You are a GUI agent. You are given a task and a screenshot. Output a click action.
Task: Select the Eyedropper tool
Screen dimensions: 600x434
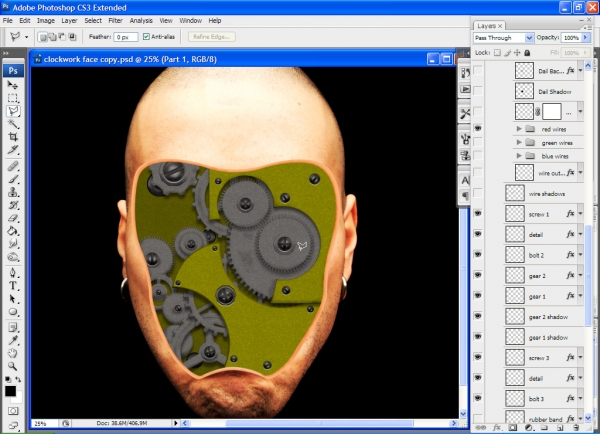13,340
